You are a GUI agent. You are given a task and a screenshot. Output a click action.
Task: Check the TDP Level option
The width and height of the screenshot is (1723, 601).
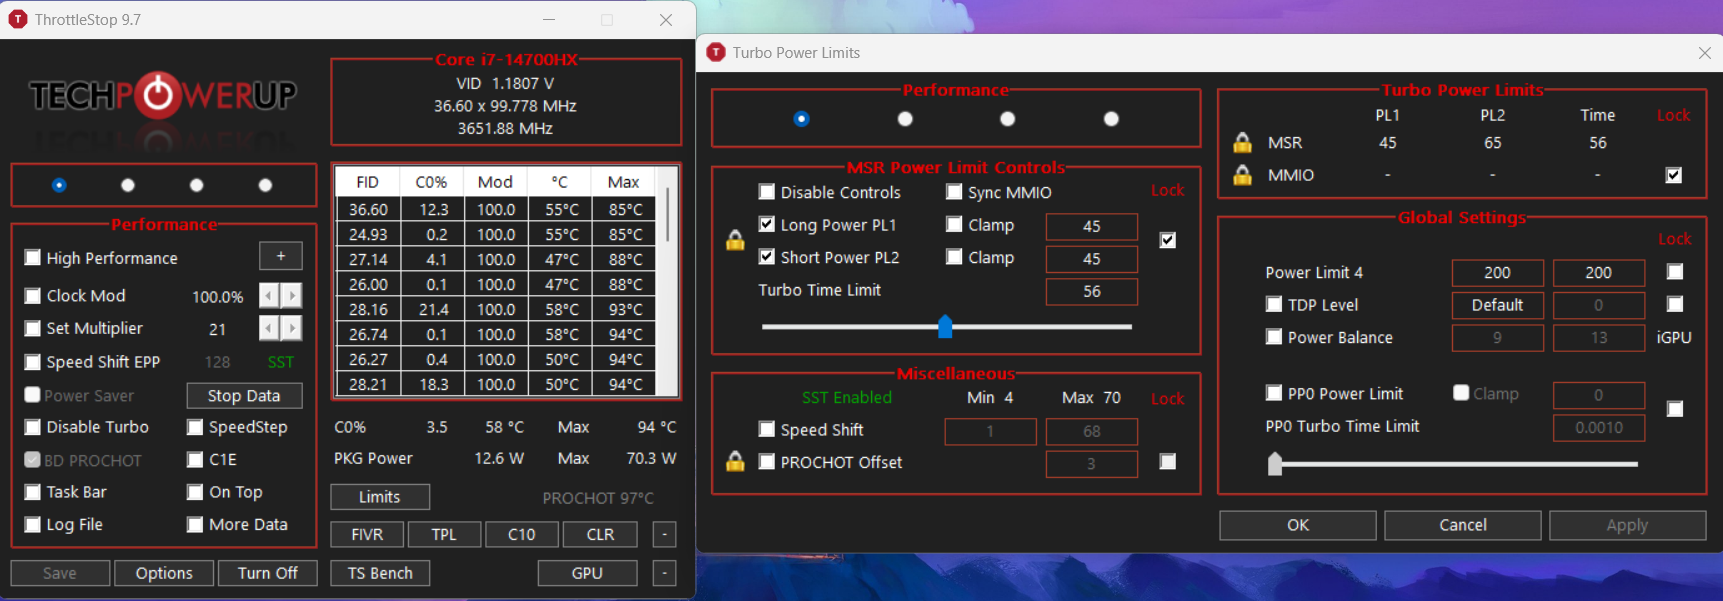[x=1274, y=304]
